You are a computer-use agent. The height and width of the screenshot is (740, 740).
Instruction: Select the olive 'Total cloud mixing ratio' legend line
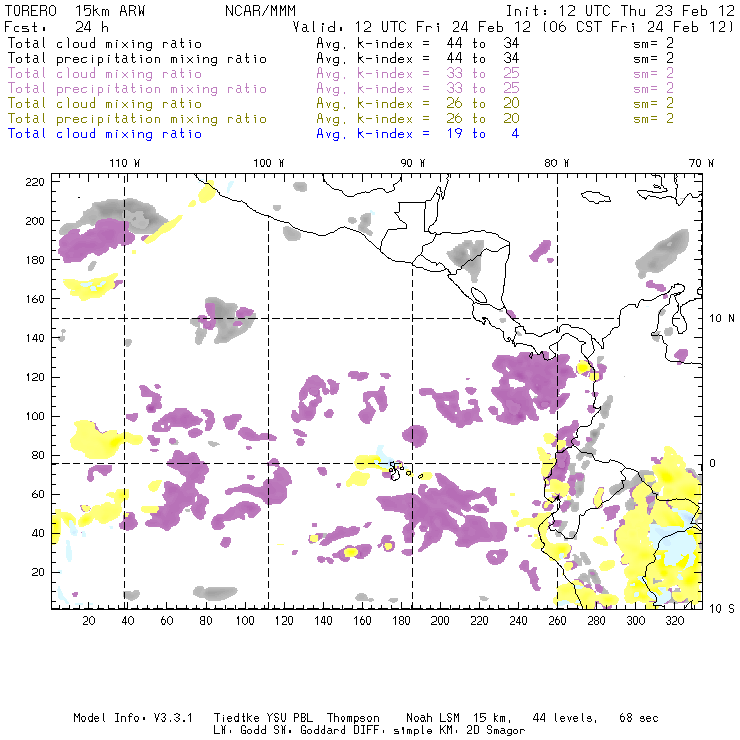pos(105,103)
